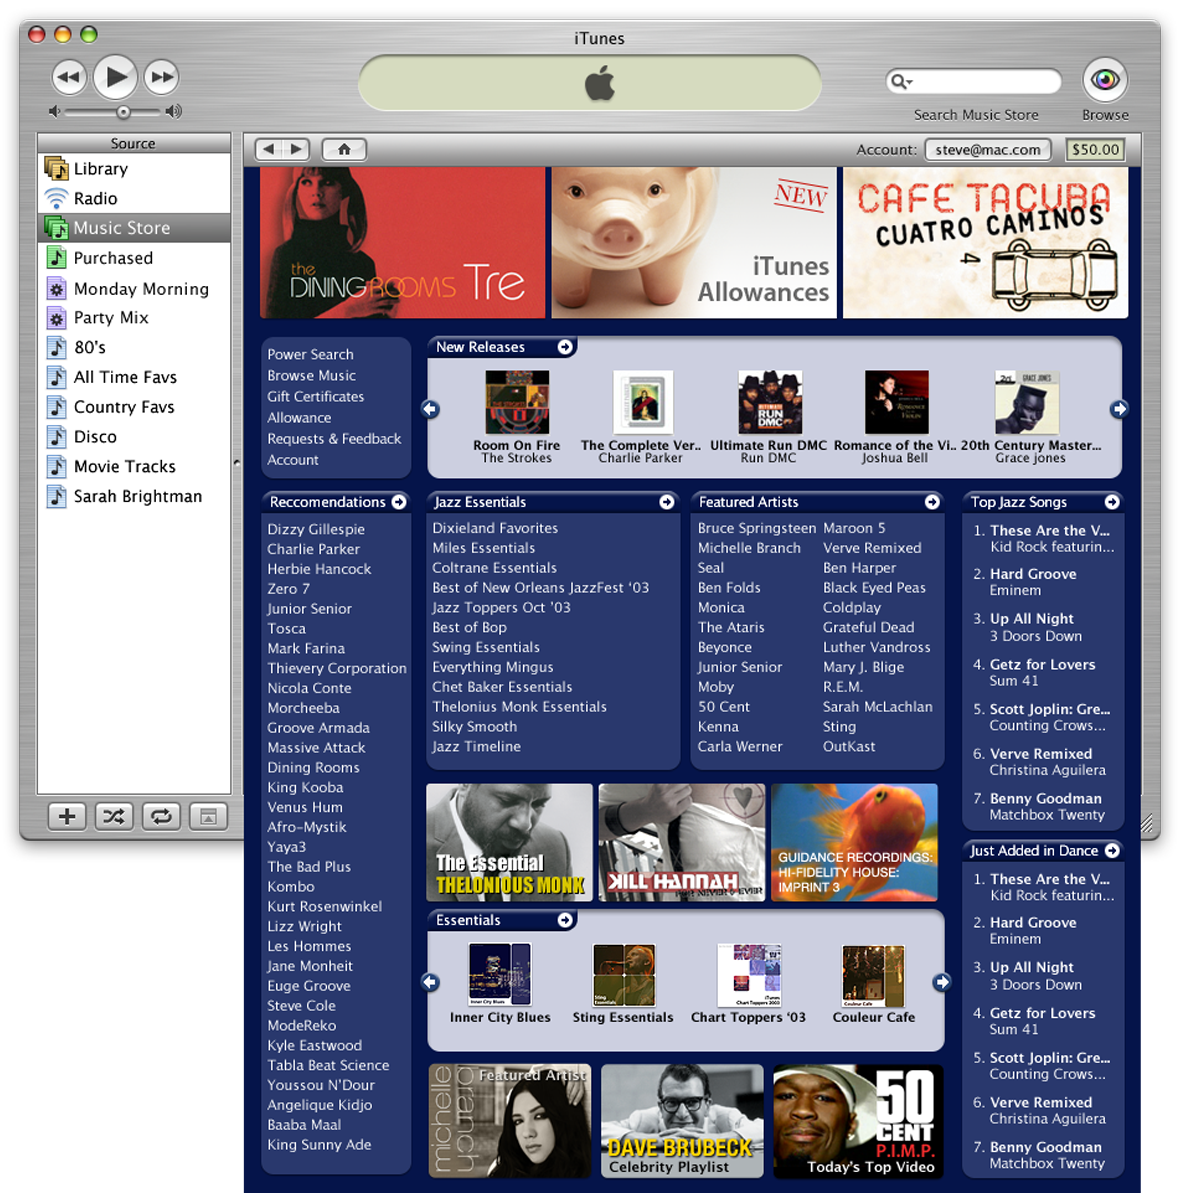Select Music Store source item
The image size is (1178, 1200).
click(134, 228)
